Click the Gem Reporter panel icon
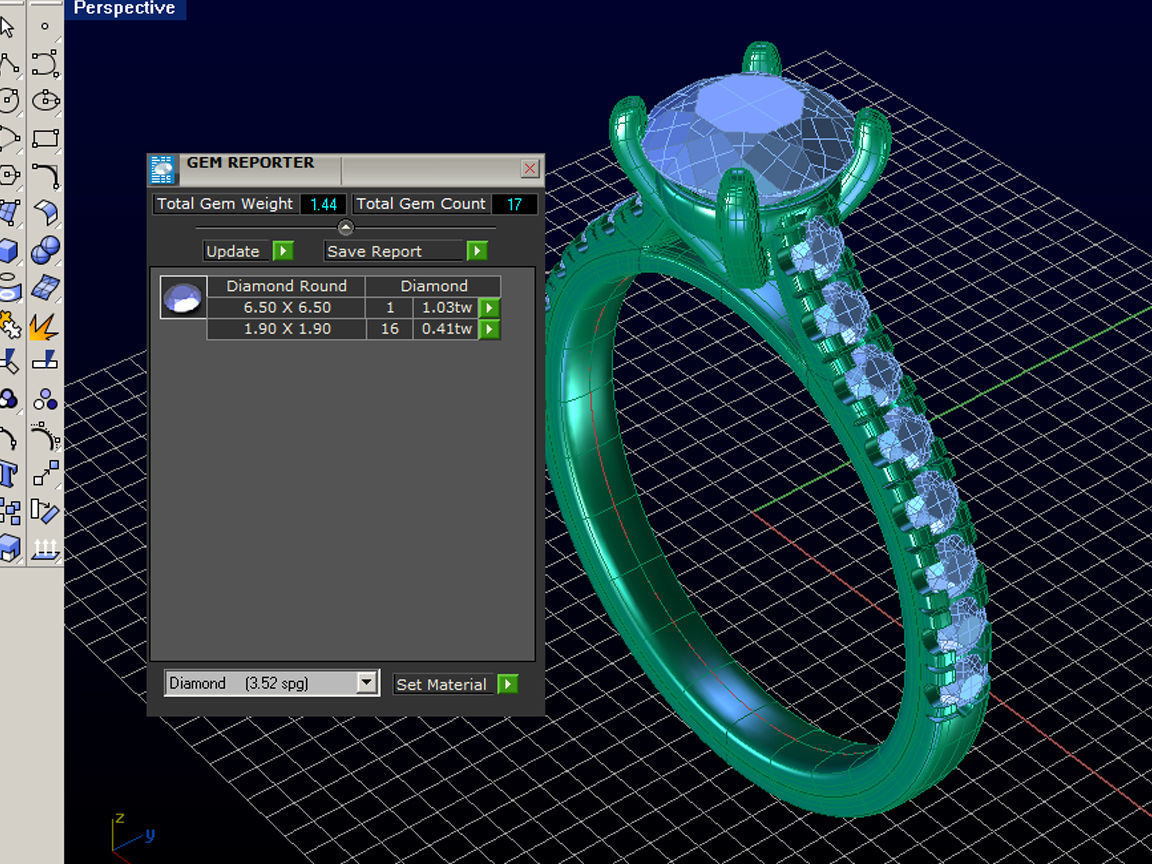The height and width of the screenshot is (864, 1152). pos(162,169)
